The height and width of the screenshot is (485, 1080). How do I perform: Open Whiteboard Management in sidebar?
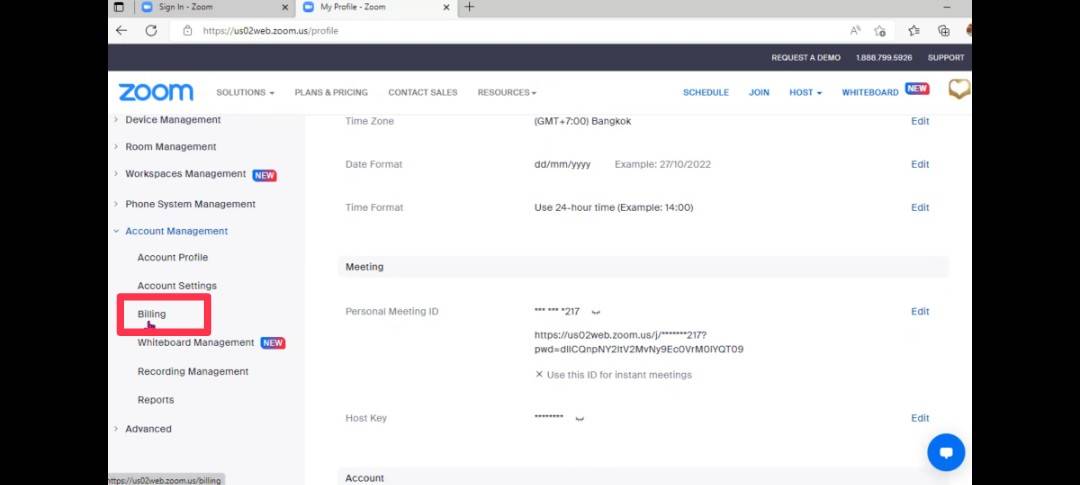(x=196, y=343)
